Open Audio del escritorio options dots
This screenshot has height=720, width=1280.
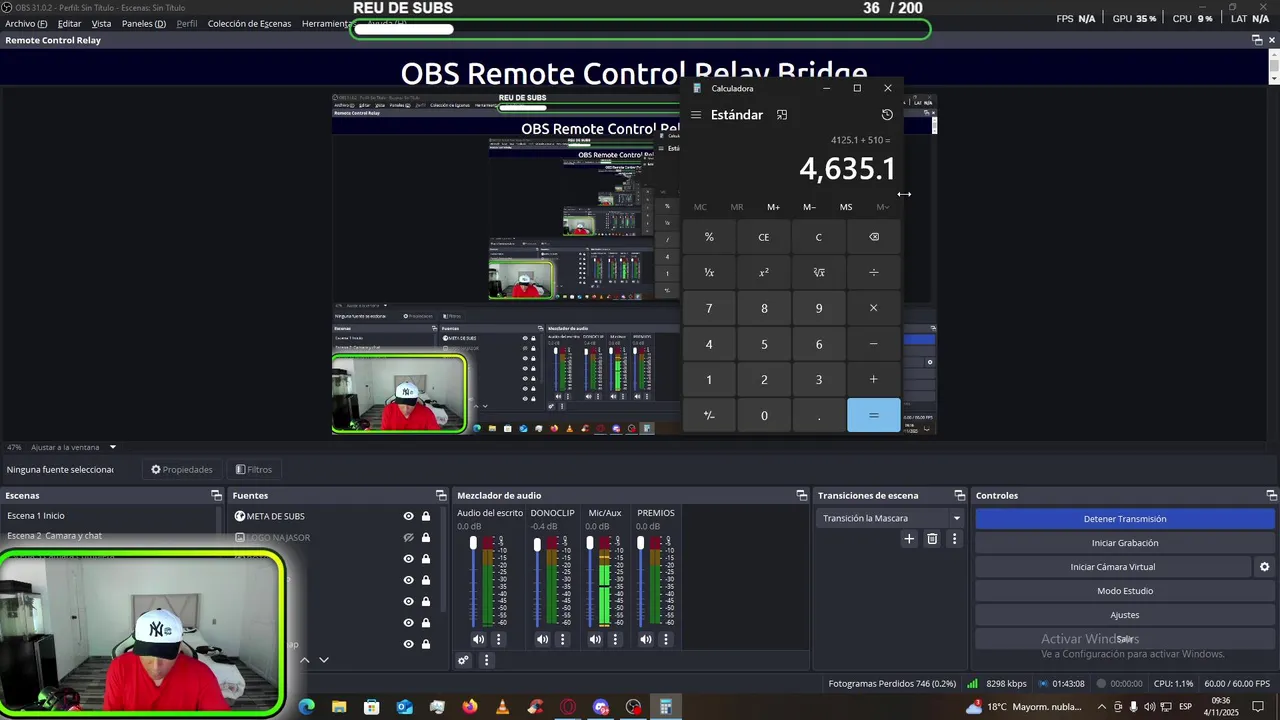(499, 639)
